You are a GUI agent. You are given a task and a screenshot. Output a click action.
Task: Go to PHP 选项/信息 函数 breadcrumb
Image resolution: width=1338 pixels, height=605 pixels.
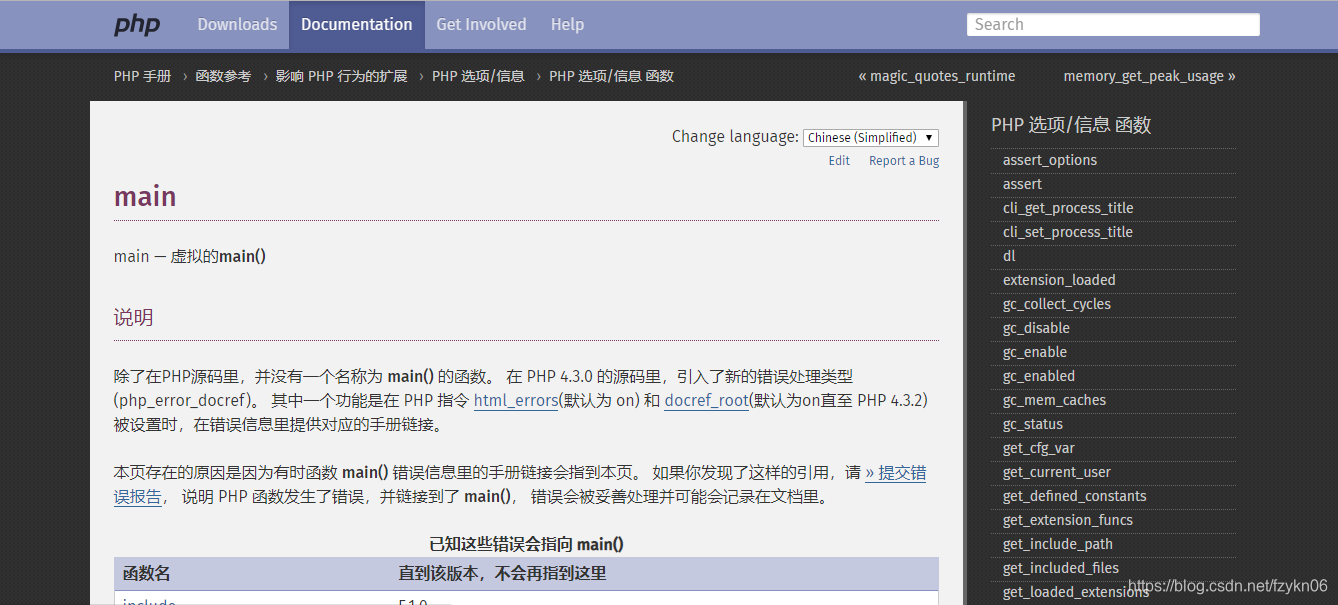[611, 76]
